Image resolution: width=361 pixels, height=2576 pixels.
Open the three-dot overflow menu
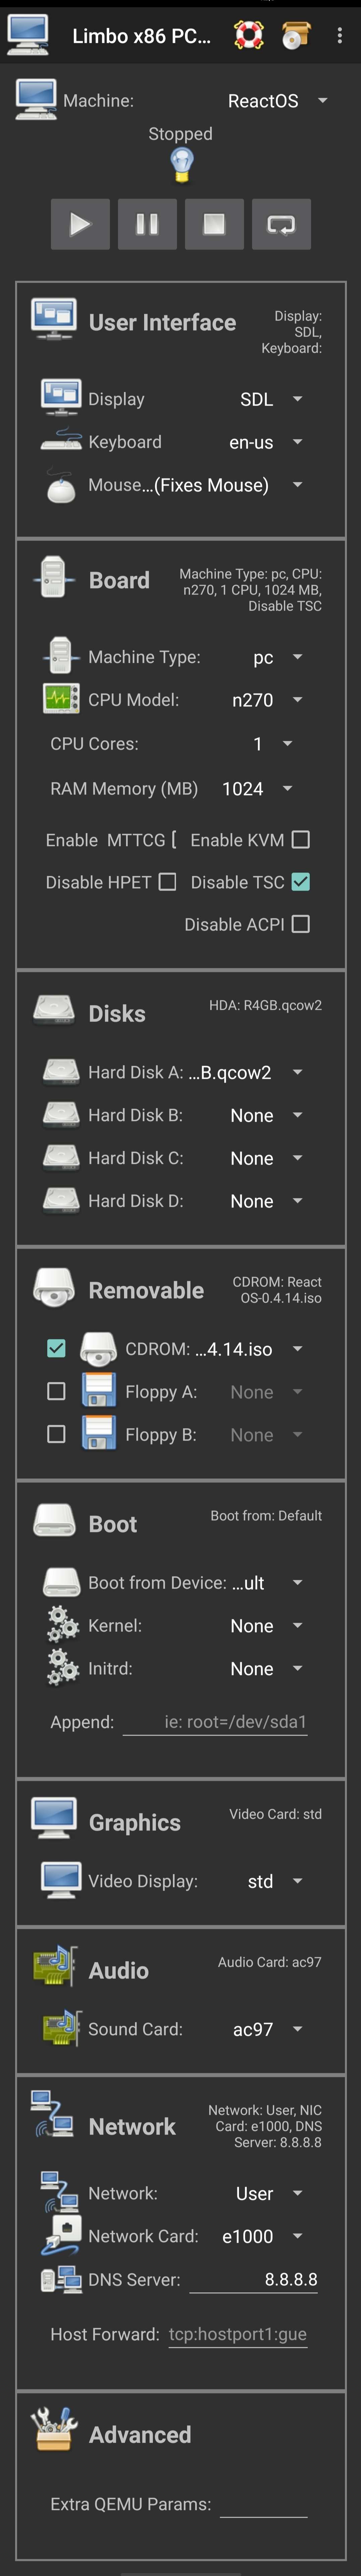click(340, 36)
